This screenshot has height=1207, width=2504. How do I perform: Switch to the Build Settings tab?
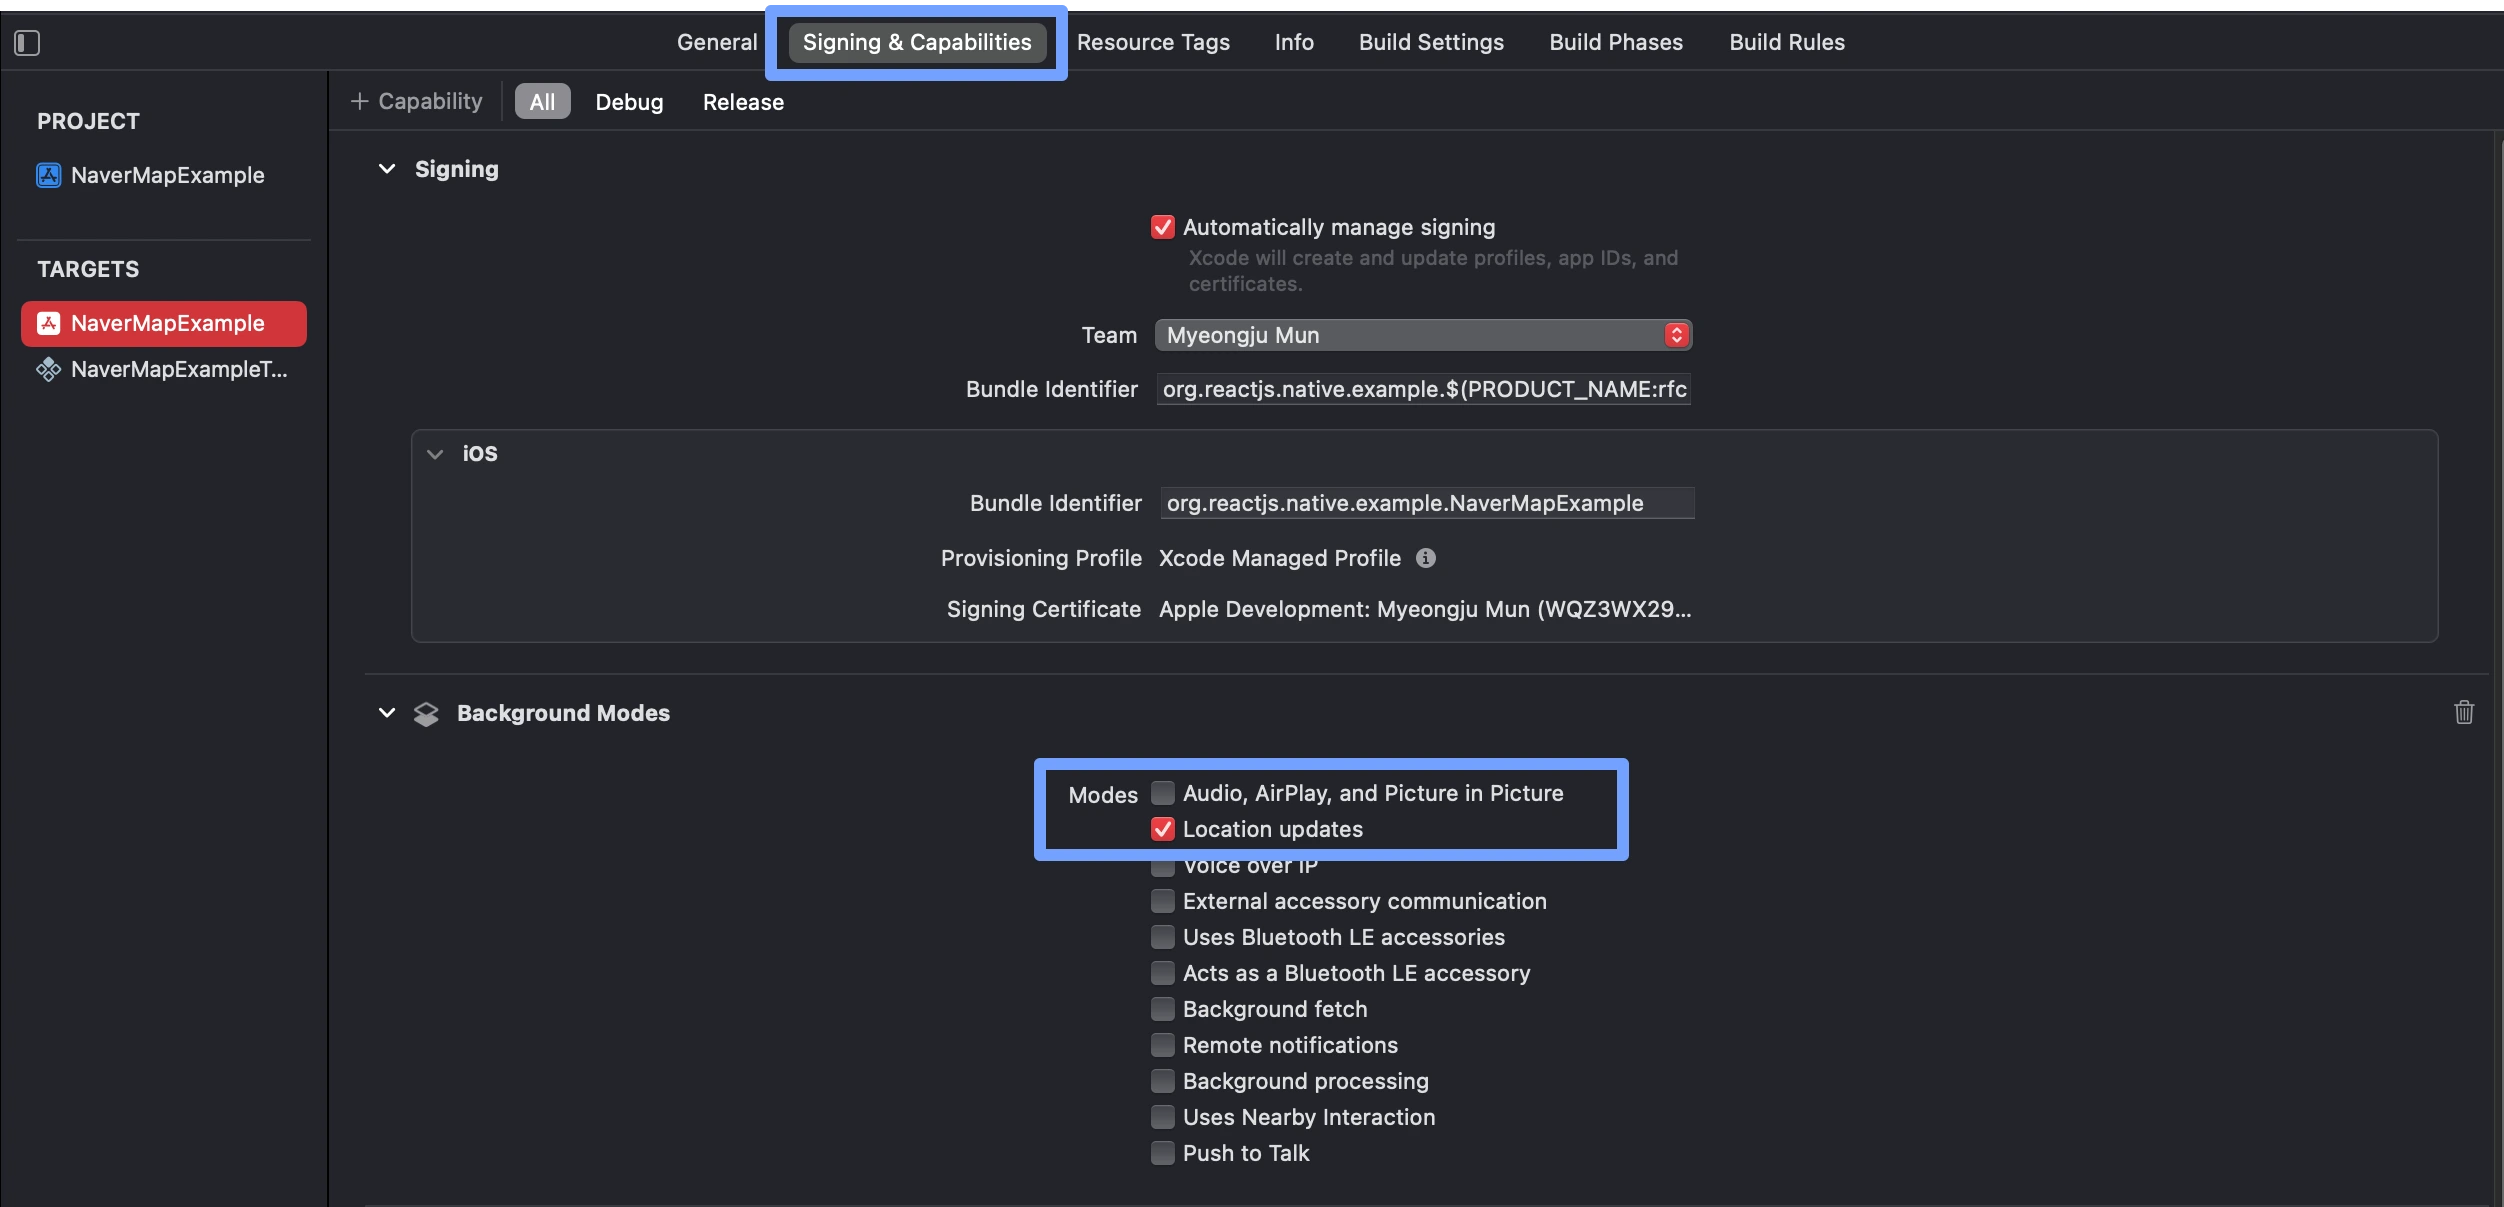click(1431, 42)
